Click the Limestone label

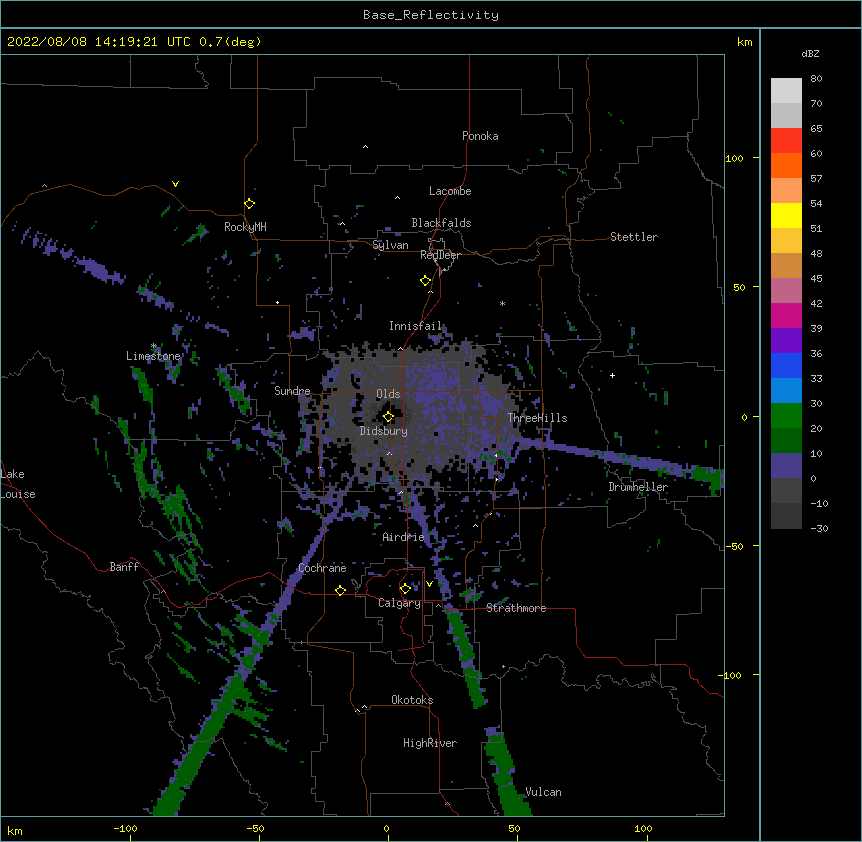pyautogui.click(x=153, y=356)
